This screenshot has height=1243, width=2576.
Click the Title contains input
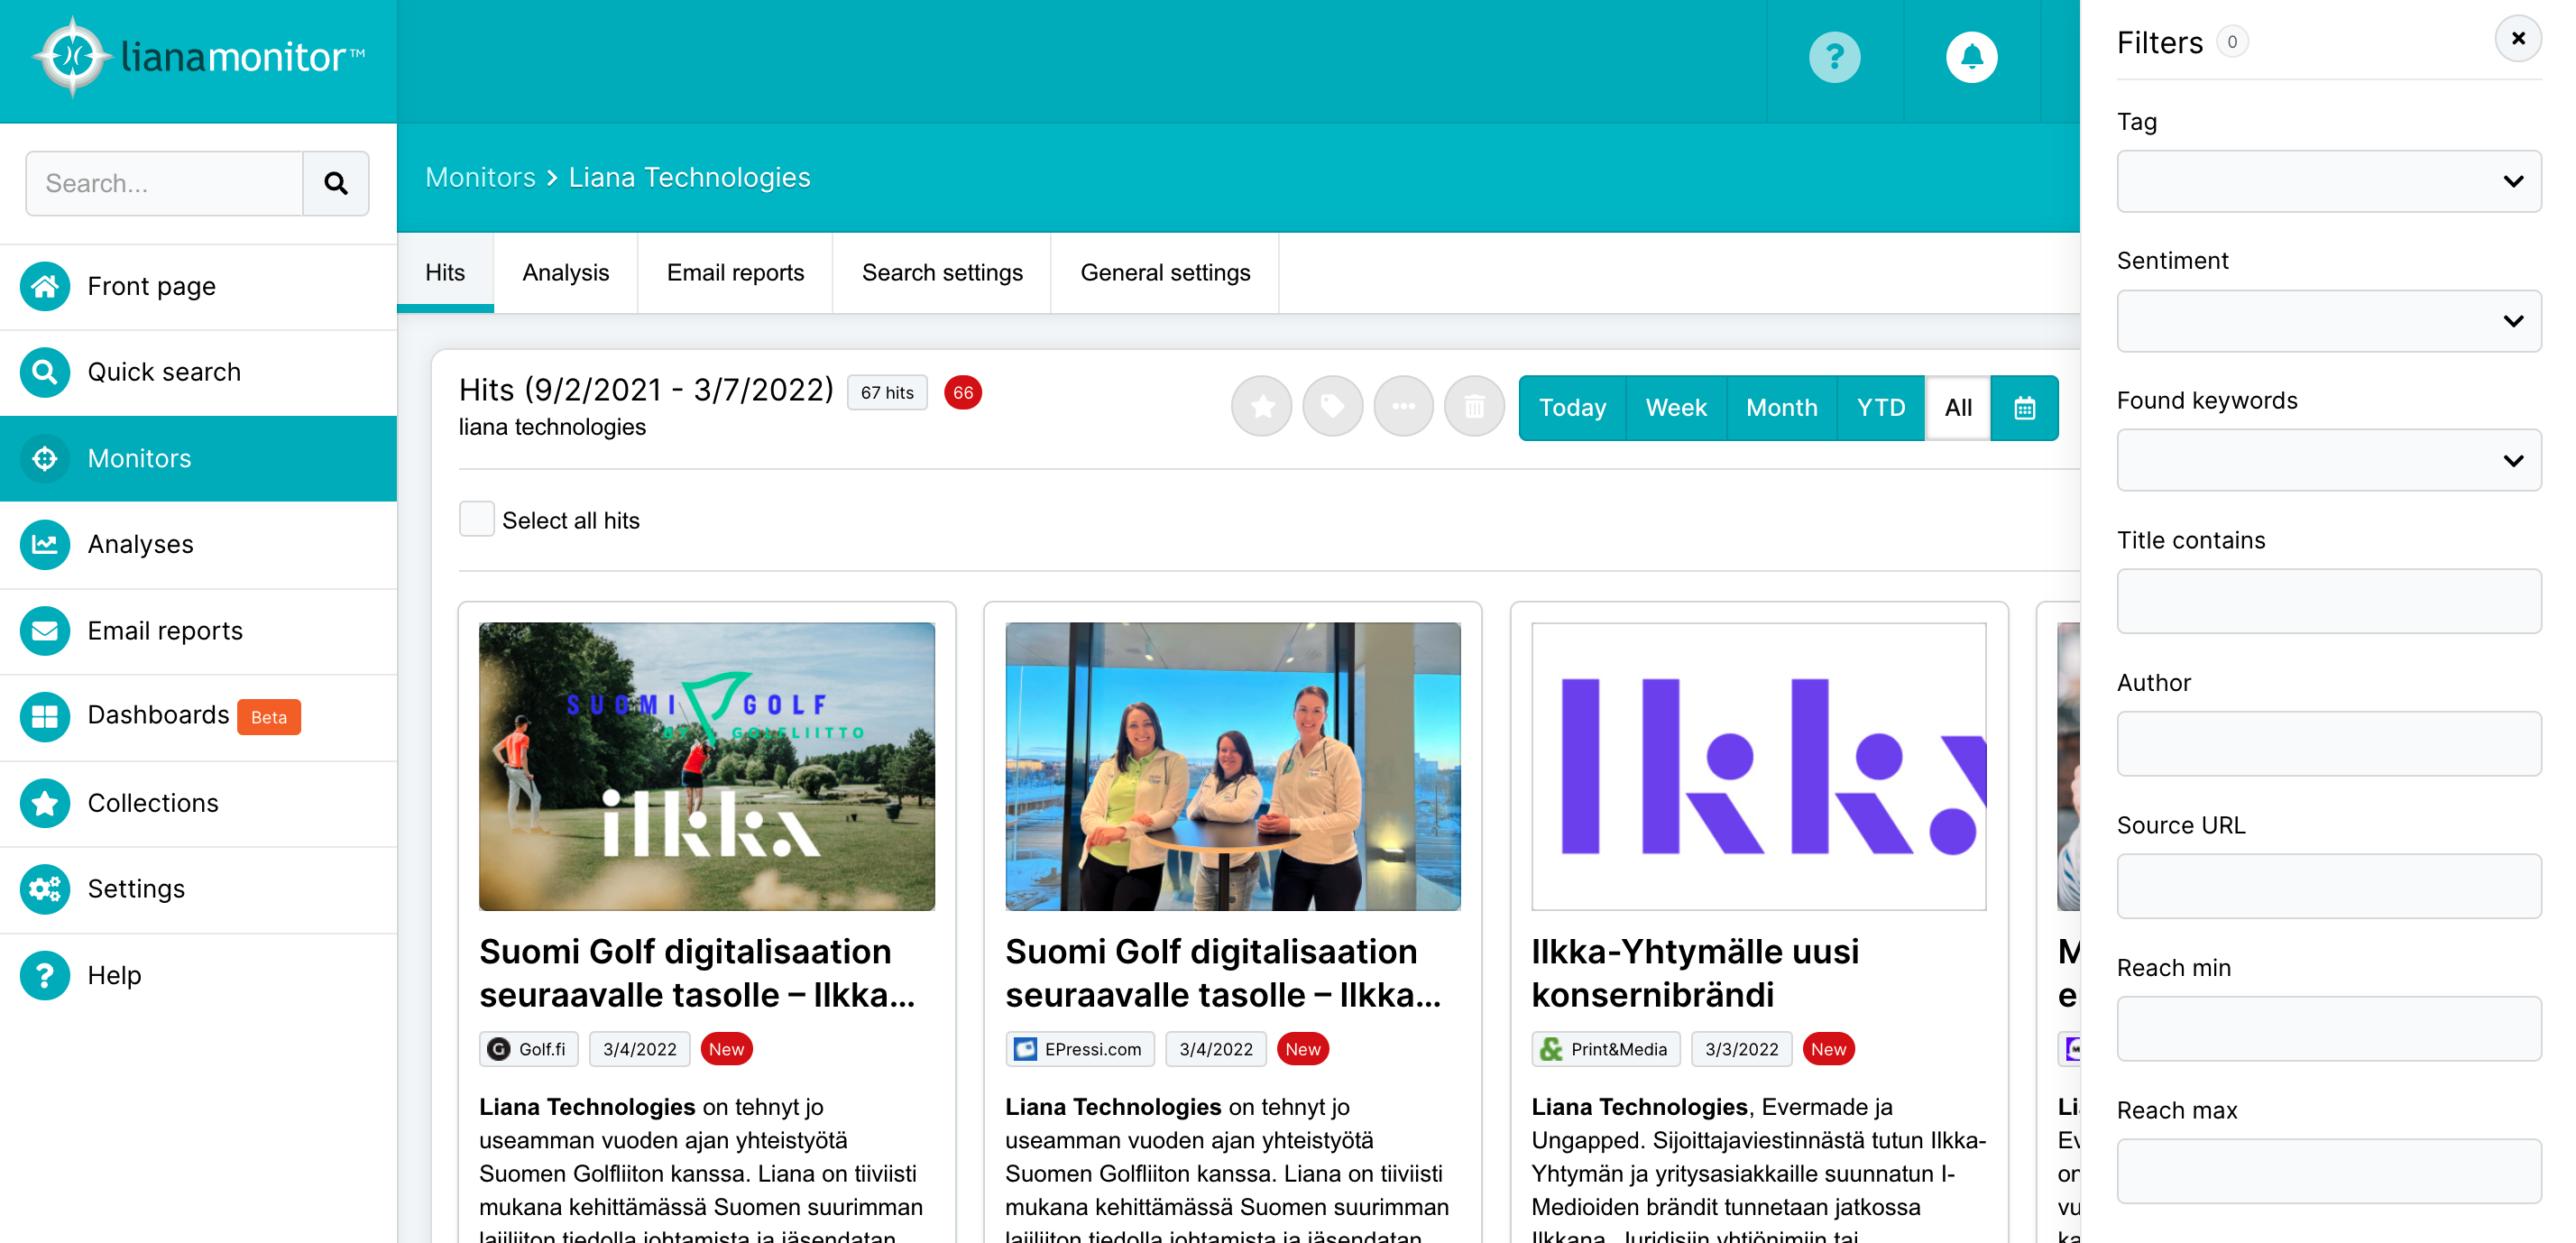(x=2328, y=601)
